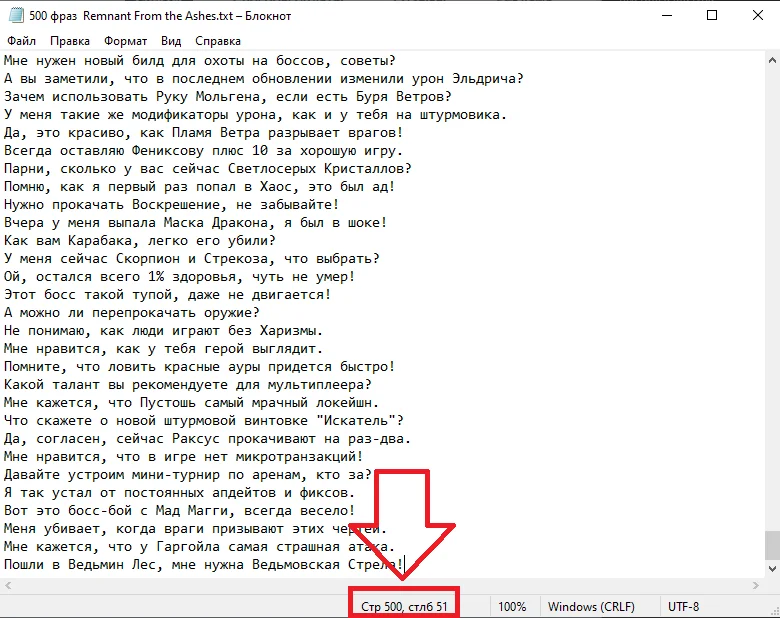The height and width of the screenshot is (618, 780).
Task: Click line about ловить красные ауры
Action: pyautogui.click(x=199, y=367)
